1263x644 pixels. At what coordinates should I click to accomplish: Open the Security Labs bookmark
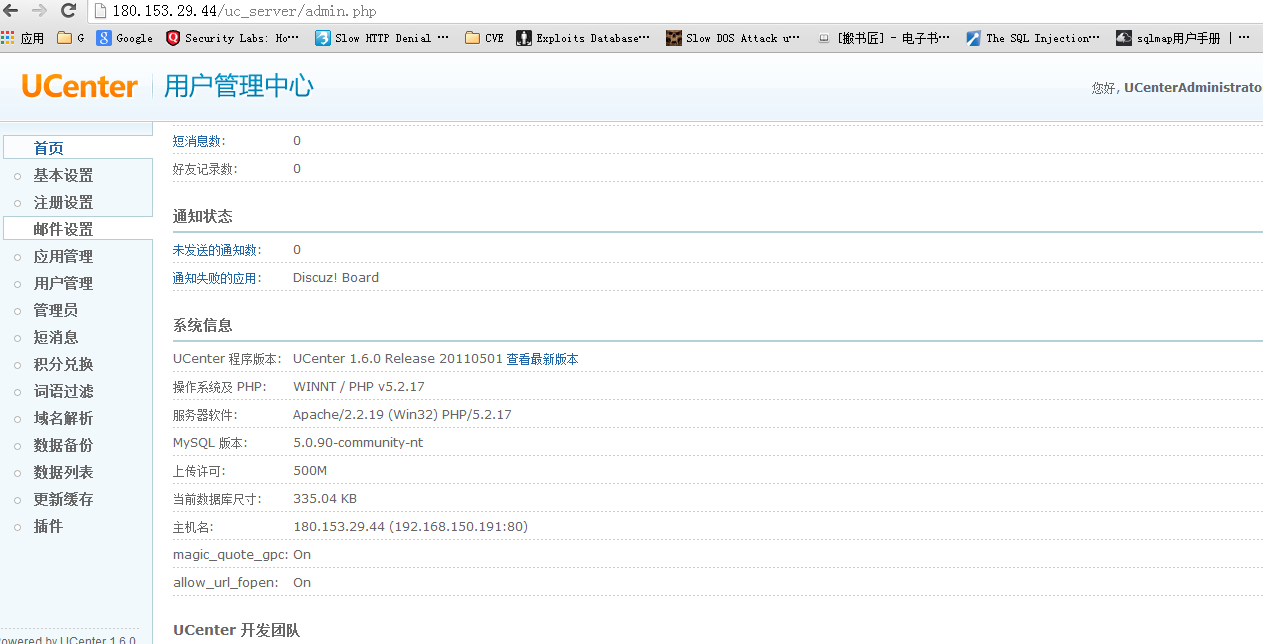pos(233,38)
